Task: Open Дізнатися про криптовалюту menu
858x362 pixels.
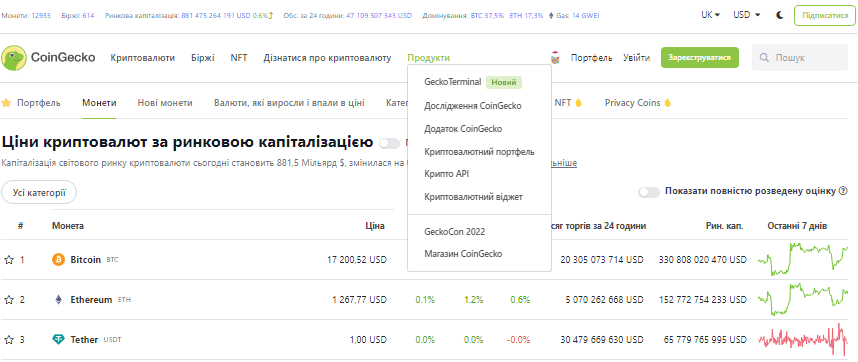Action: point(327,58)
